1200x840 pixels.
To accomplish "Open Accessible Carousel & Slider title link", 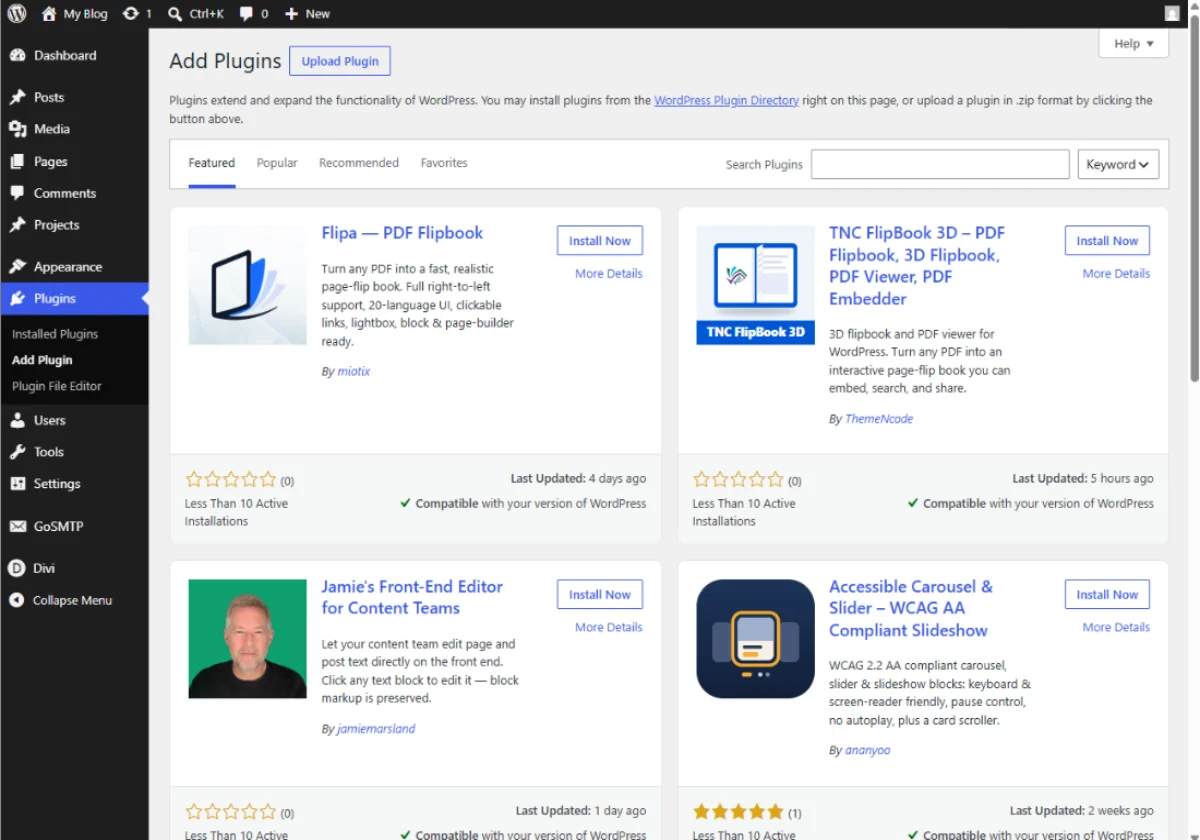I will coord(911,608).
